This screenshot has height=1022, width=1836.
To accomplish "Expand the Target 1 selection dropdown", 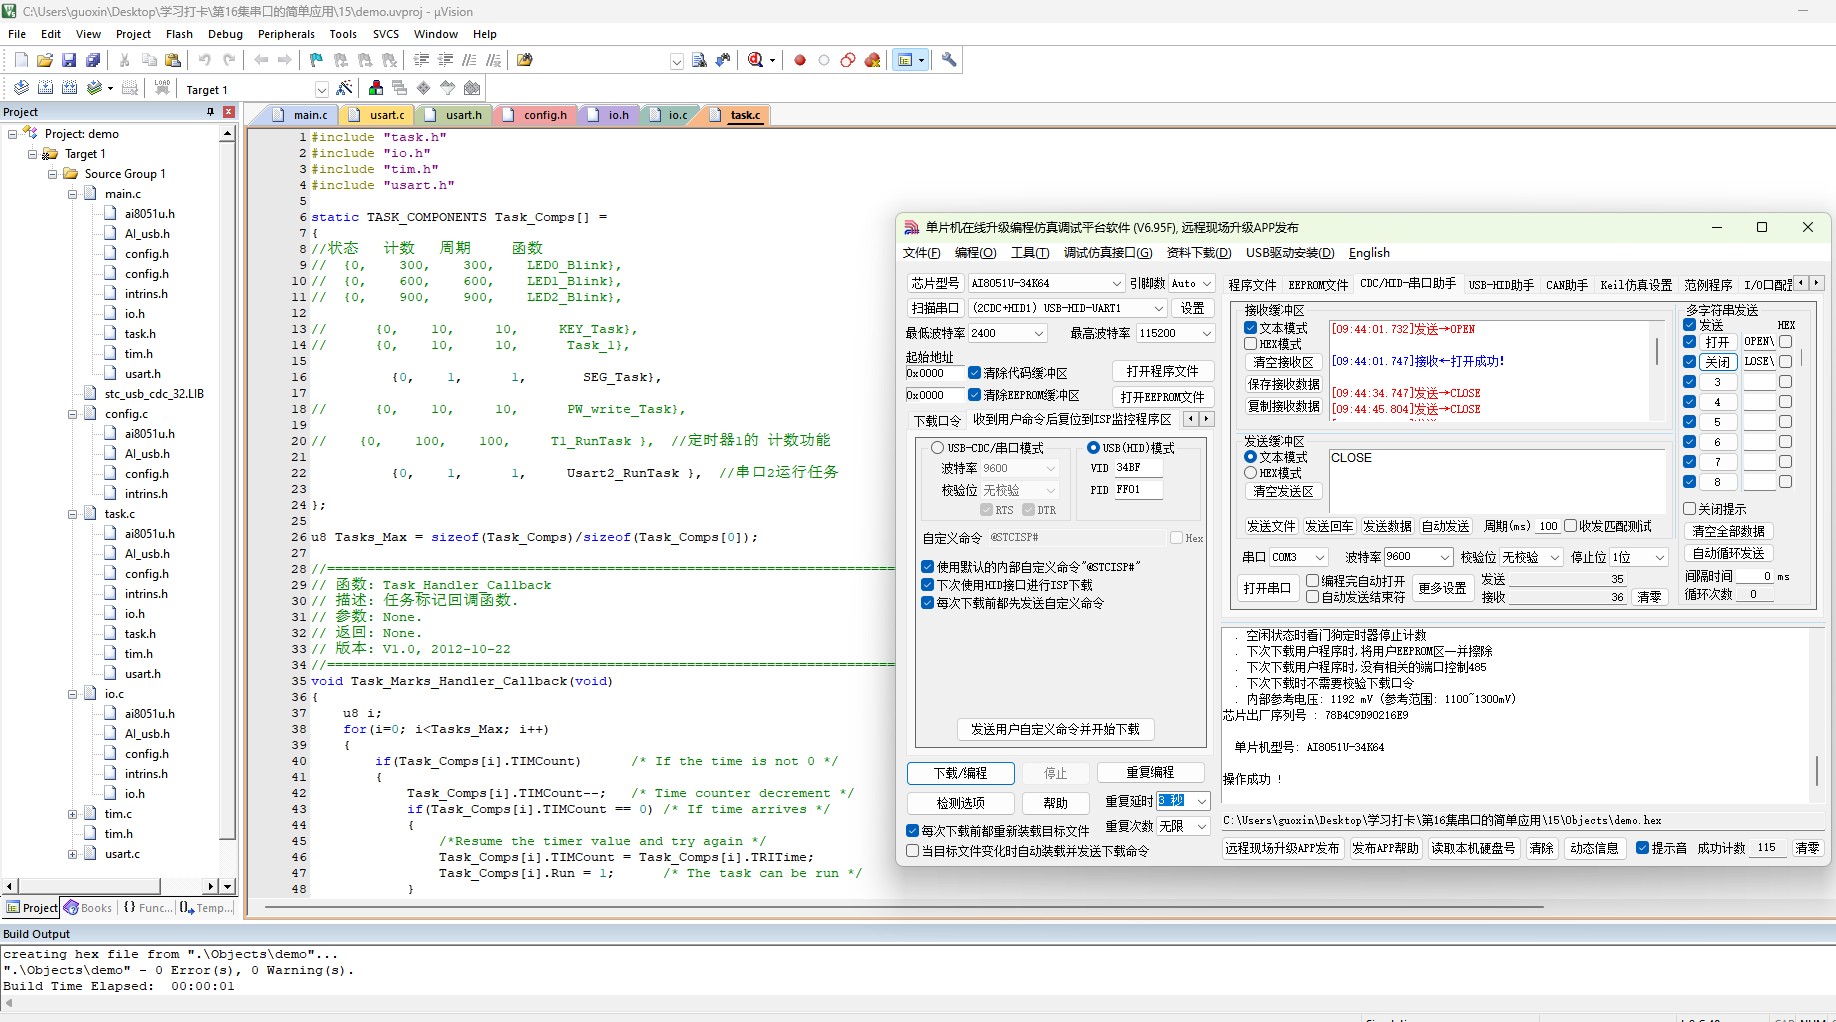I will [x=321, y=89].
